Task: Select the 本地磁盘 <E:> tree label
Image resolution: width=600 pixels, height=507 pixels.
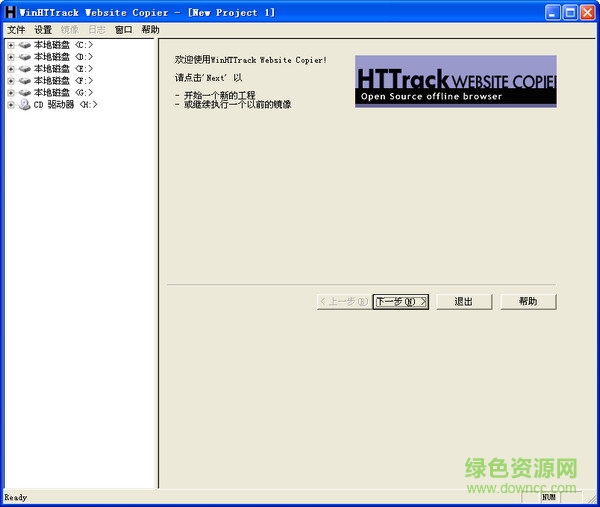Action: (x=64, y=69)
